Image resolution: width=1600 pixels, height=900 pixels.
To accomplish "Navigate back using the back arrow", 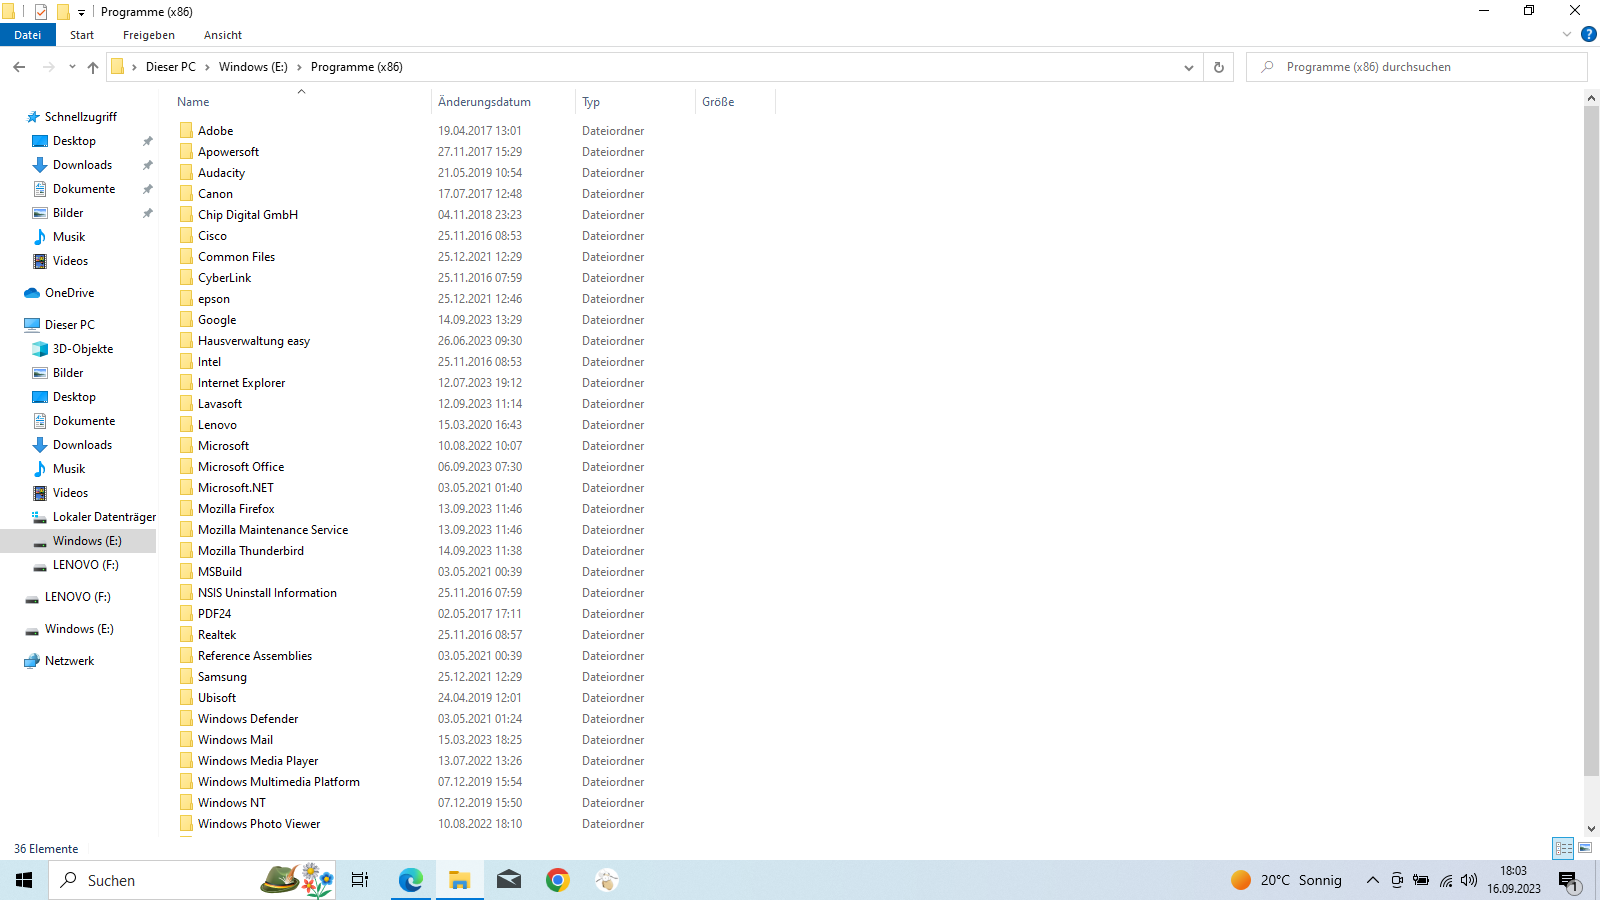I will coord(19,67).
